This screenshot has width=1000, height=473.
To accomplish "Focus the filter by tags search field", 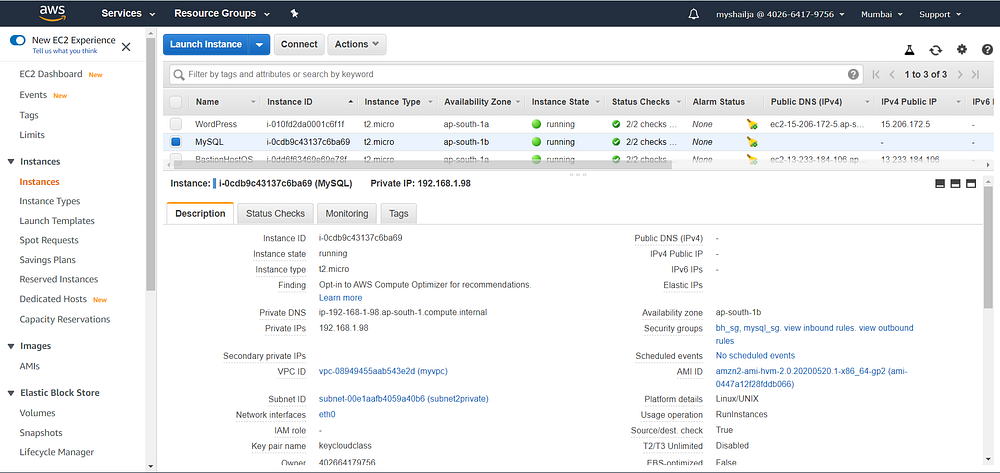I will pos(517,75).
